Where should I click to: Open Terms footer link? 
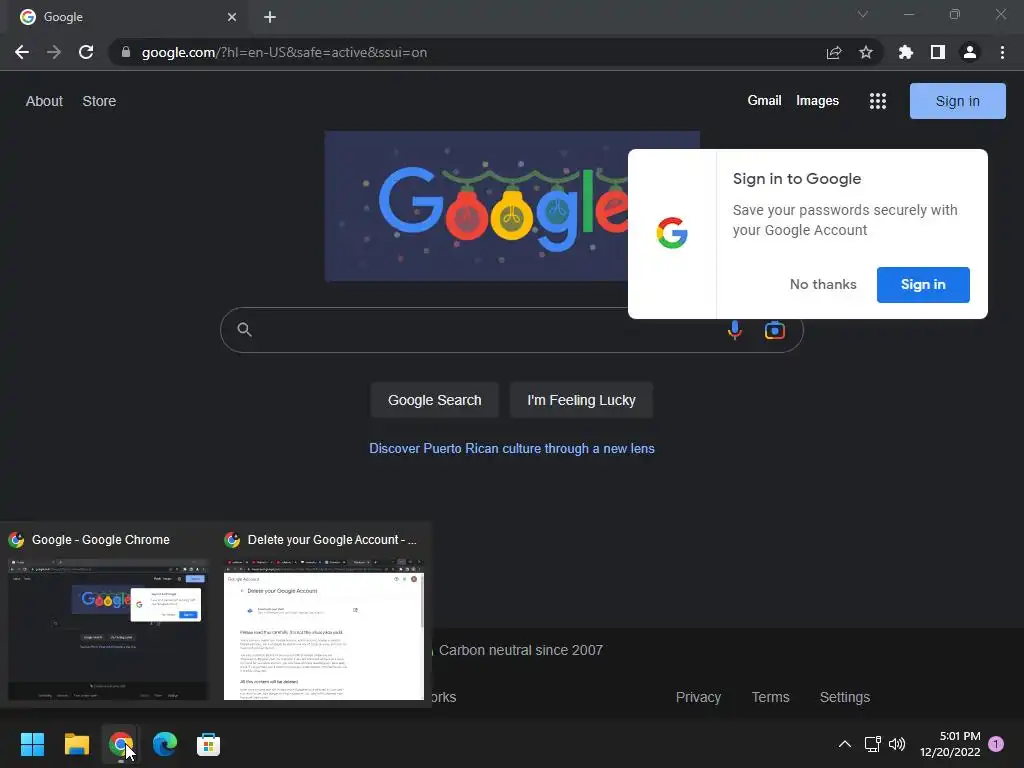(x=771, y=697)
